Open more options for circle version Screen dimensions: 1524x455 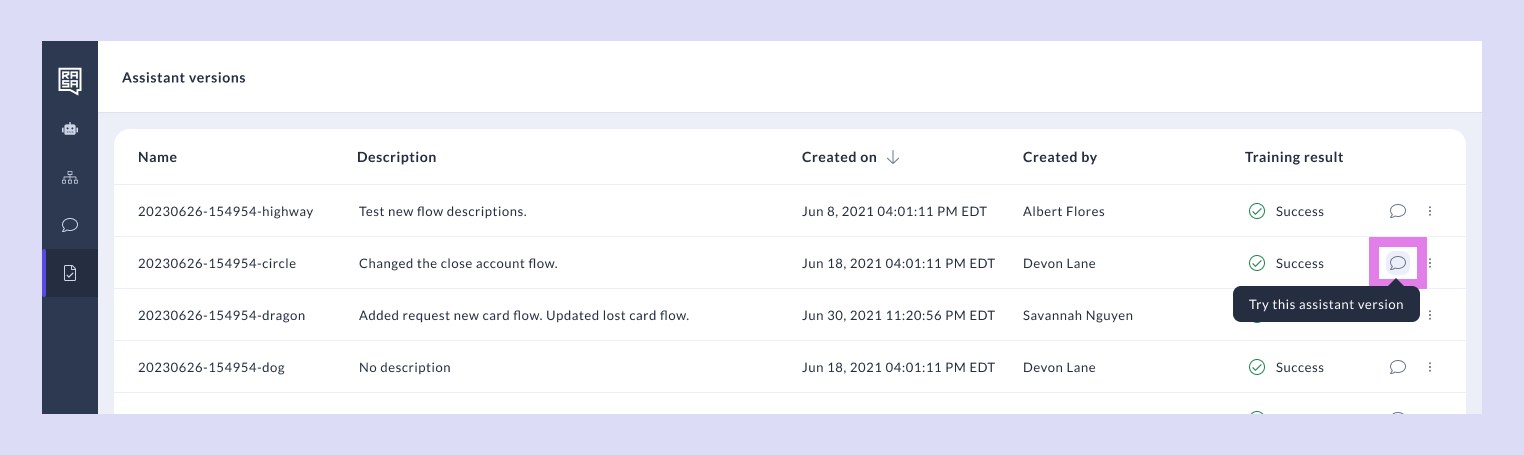point(1430,263)
